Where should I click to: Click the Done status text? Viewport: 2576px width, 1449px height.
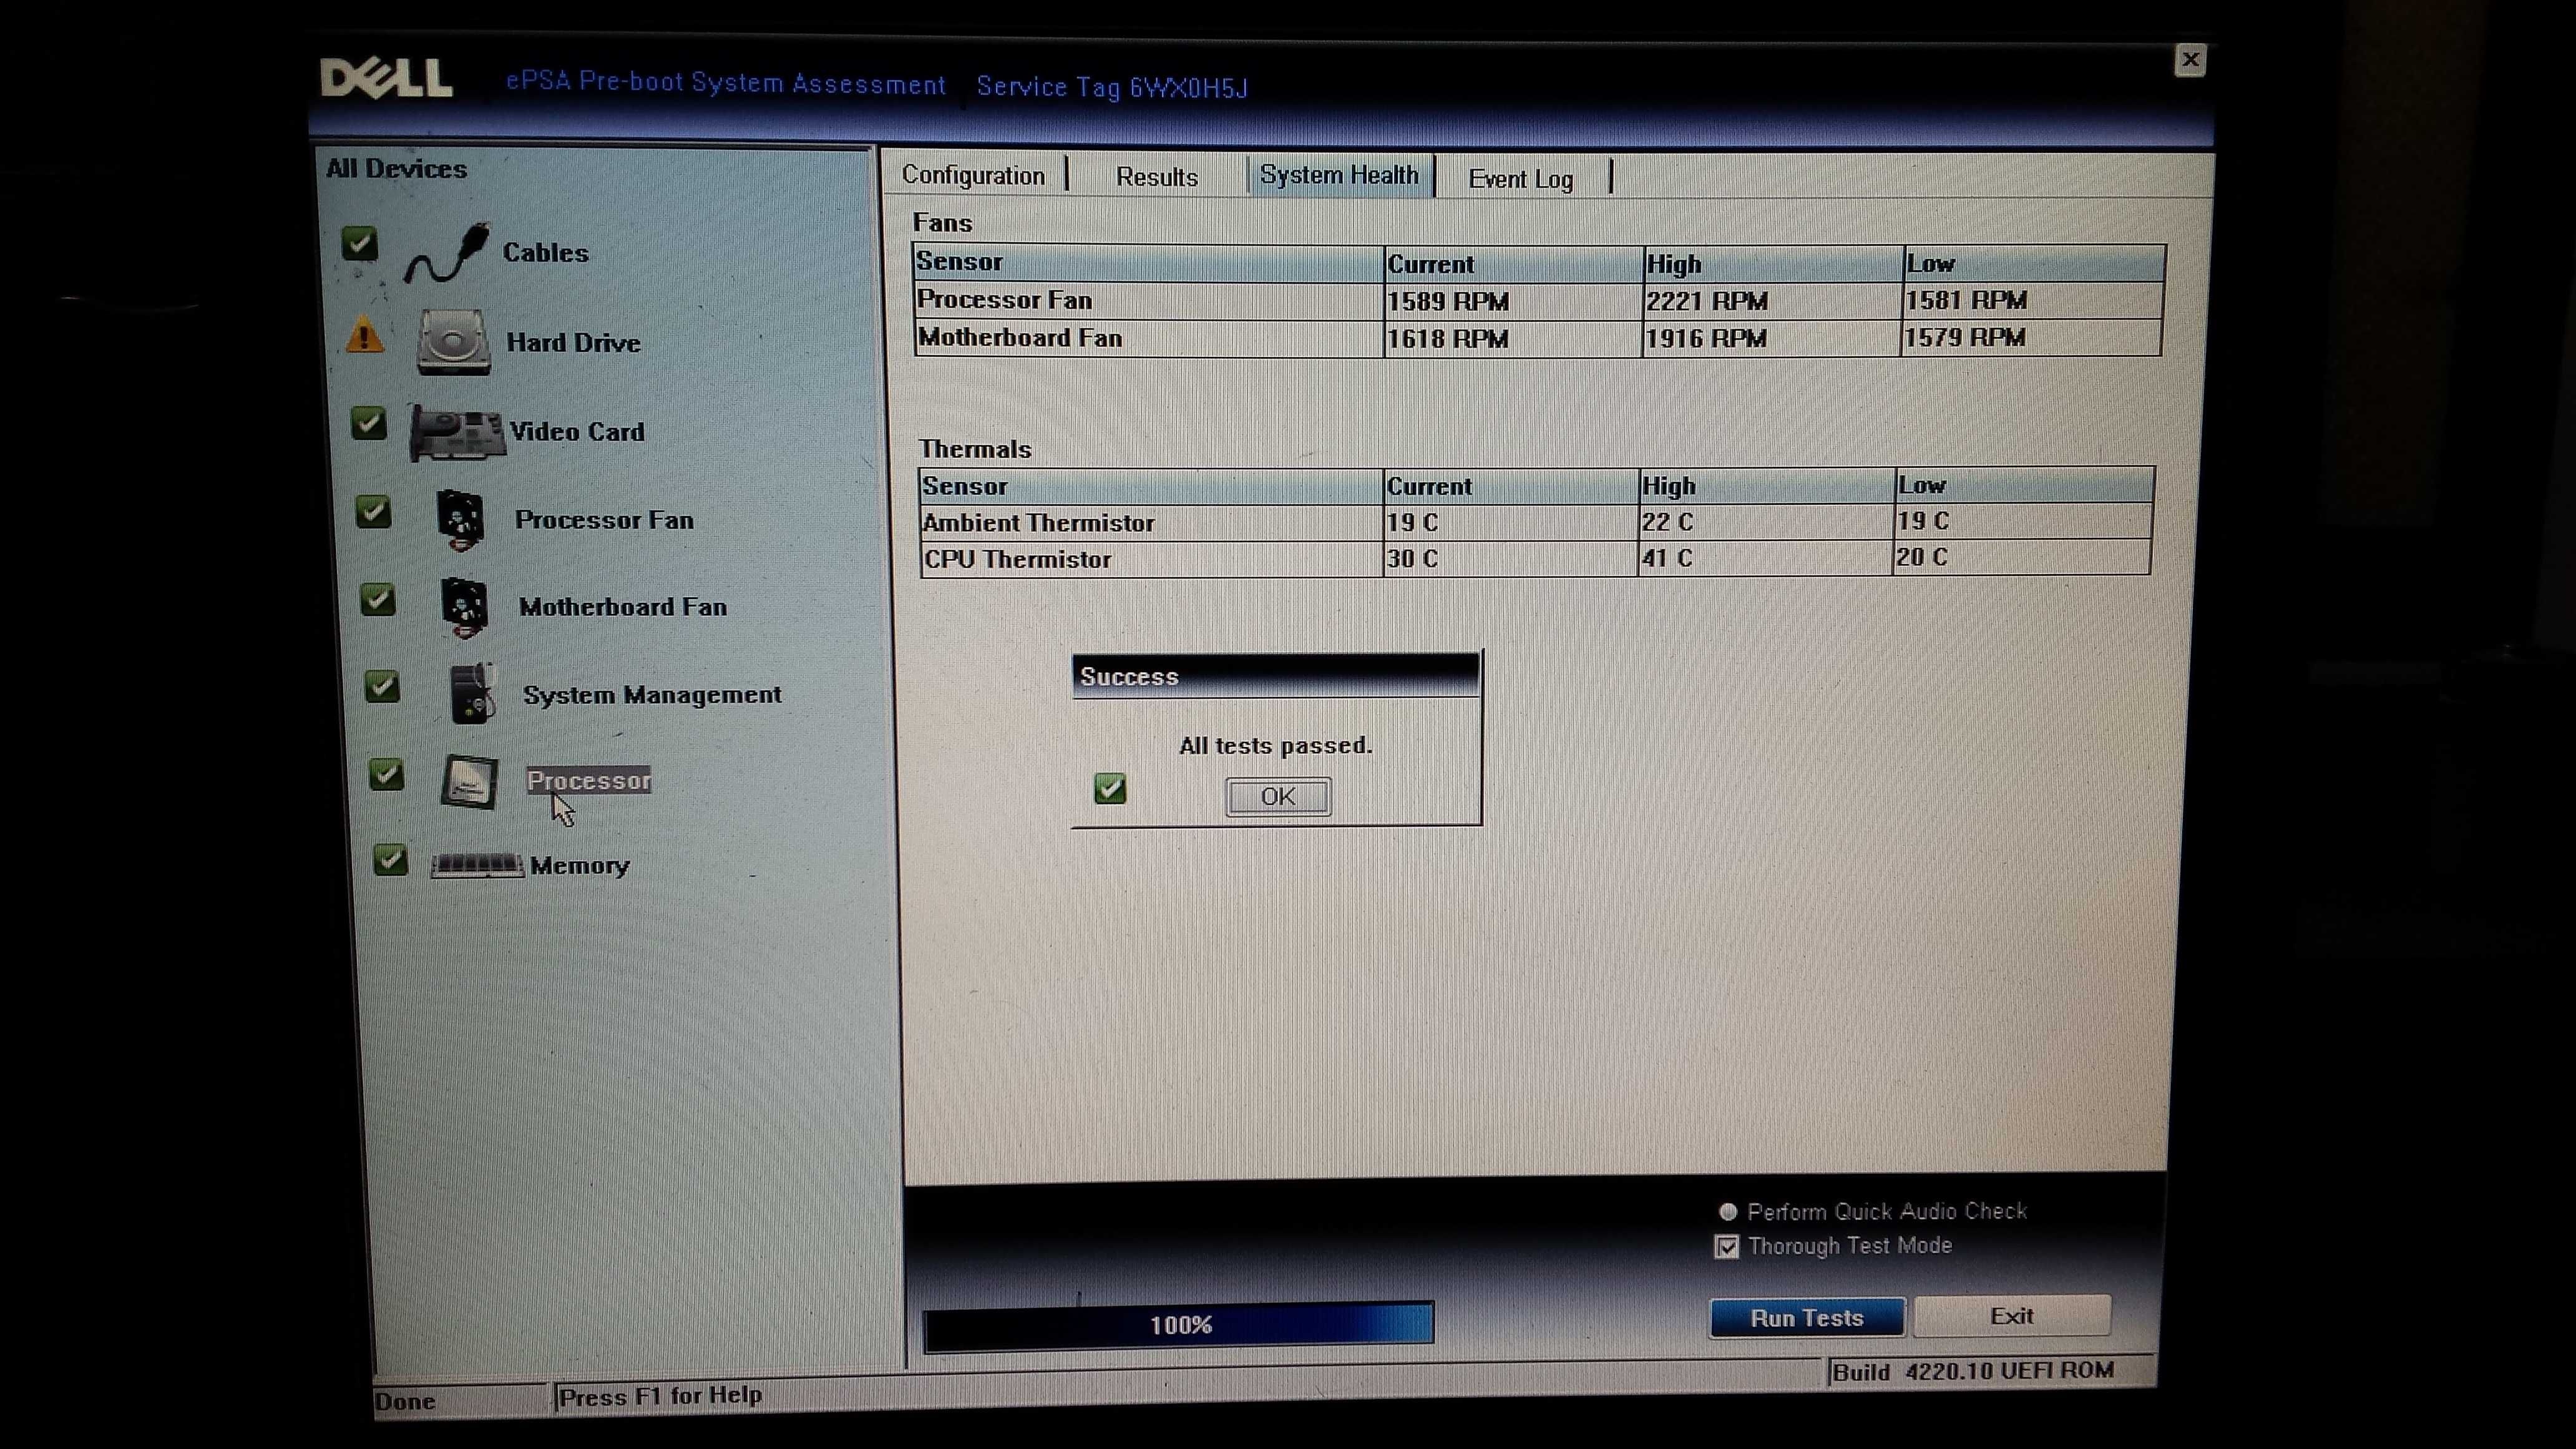pos(404,1401)
